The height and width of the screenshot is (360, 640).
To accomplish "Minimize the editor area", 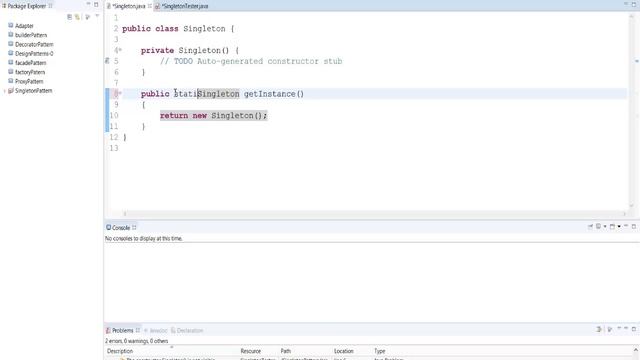I will pos(626,4).
